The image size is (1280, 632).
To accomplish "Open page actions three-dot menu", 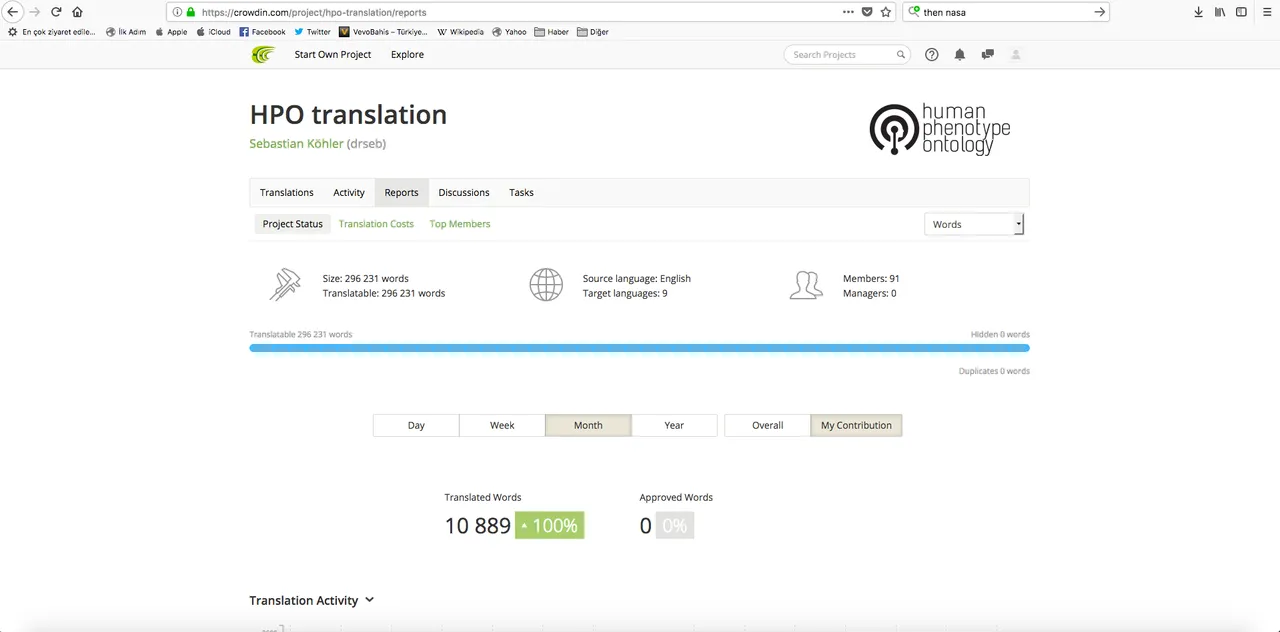I will point(848,12).
